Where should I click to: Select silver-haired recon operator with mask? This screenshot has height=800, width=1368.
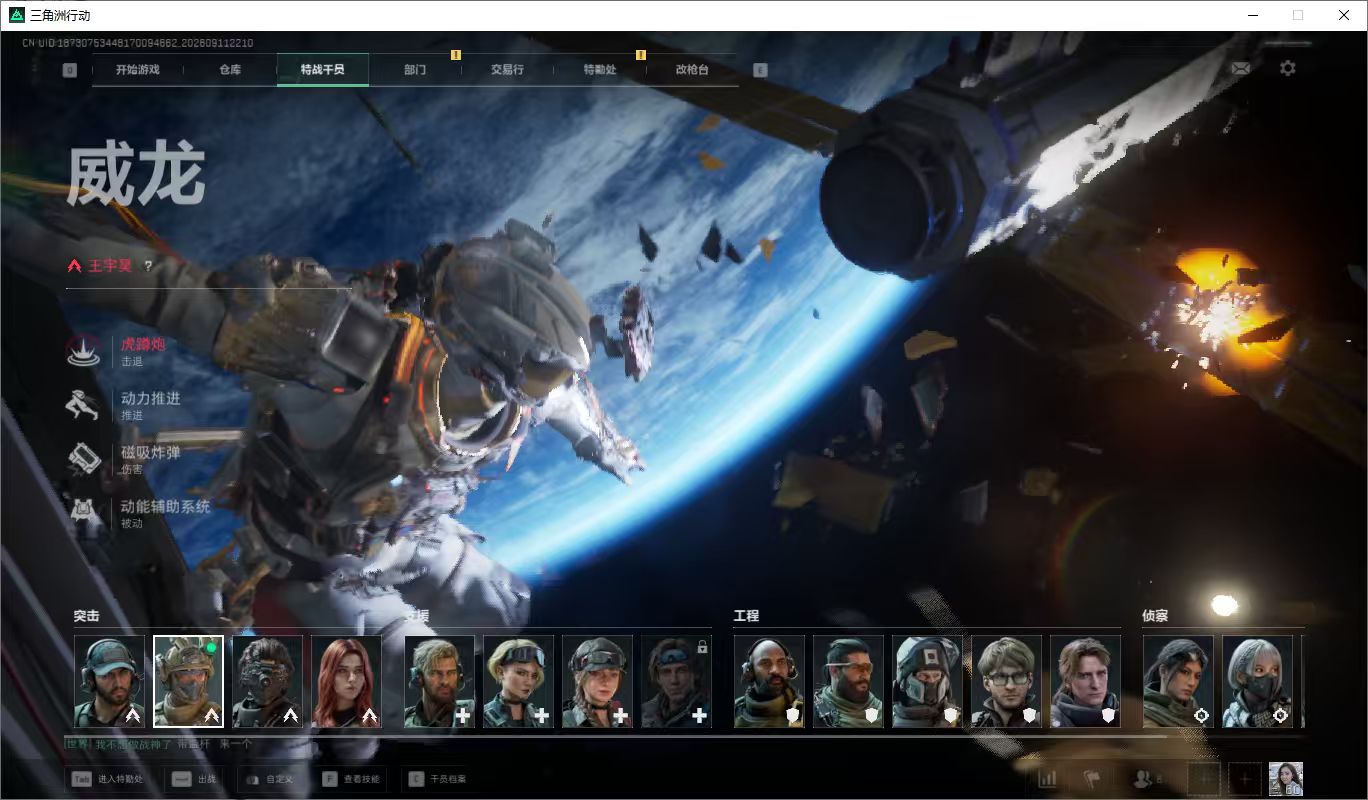pos(1257,682)
